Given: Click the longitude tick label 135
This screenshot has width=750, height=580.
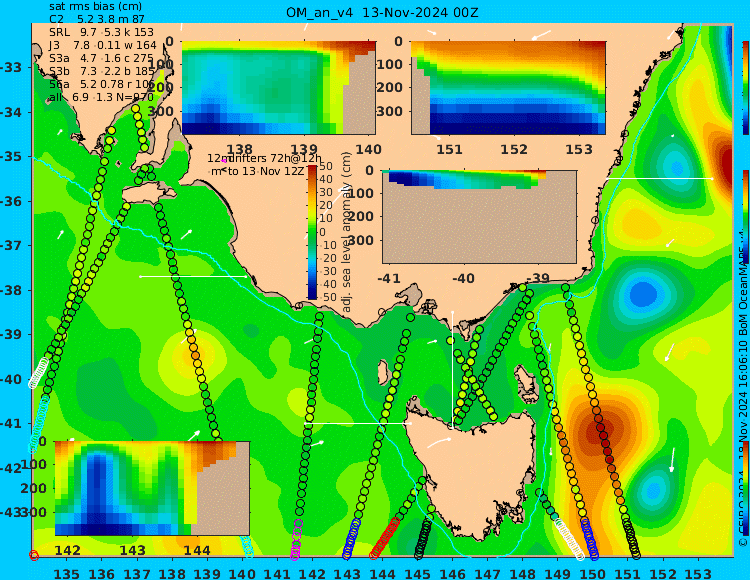Looking at the screenshot, I should click(66, 573).
